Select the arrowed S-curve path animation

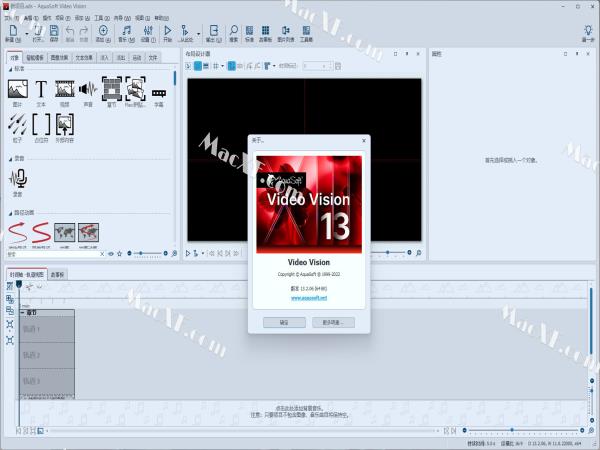pyautogui.click(x=18, y=233)
